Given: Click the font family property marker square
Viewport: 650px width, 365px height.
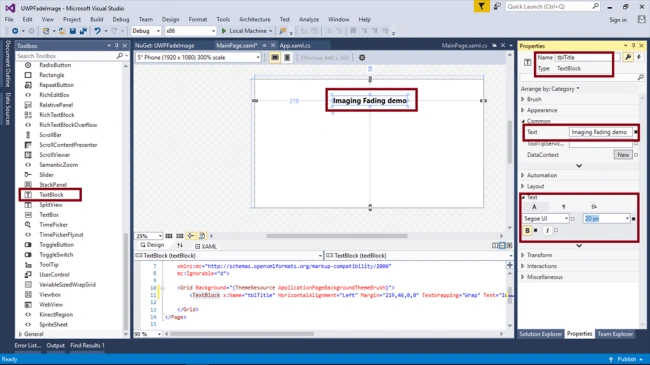Looking at the screenshot, I should tap(573, 219).
